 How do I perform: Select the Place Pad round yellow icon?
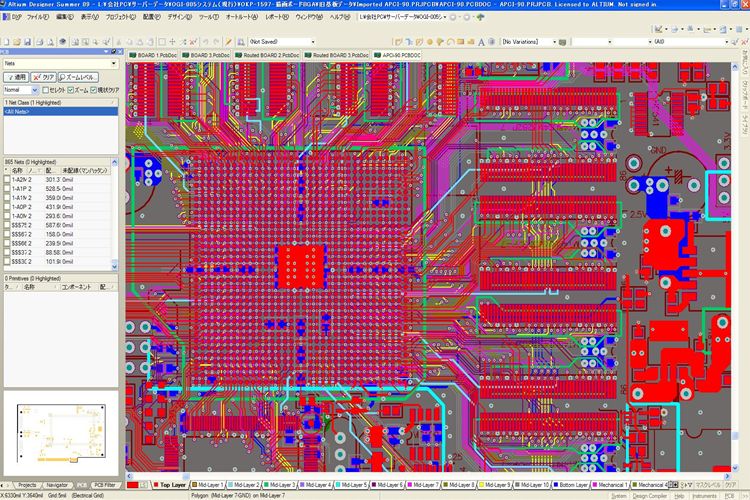tap(430, 42)
